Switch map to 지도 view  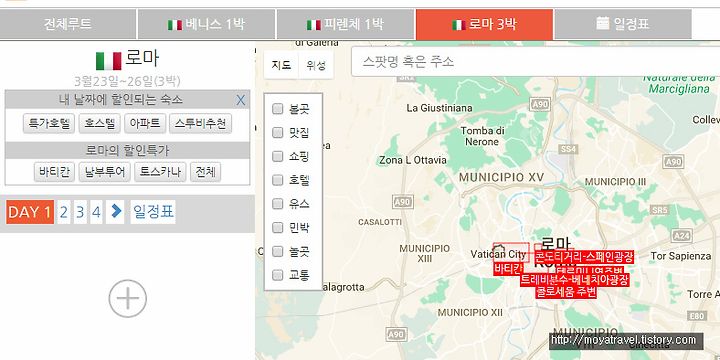click(x=281, y=65)
